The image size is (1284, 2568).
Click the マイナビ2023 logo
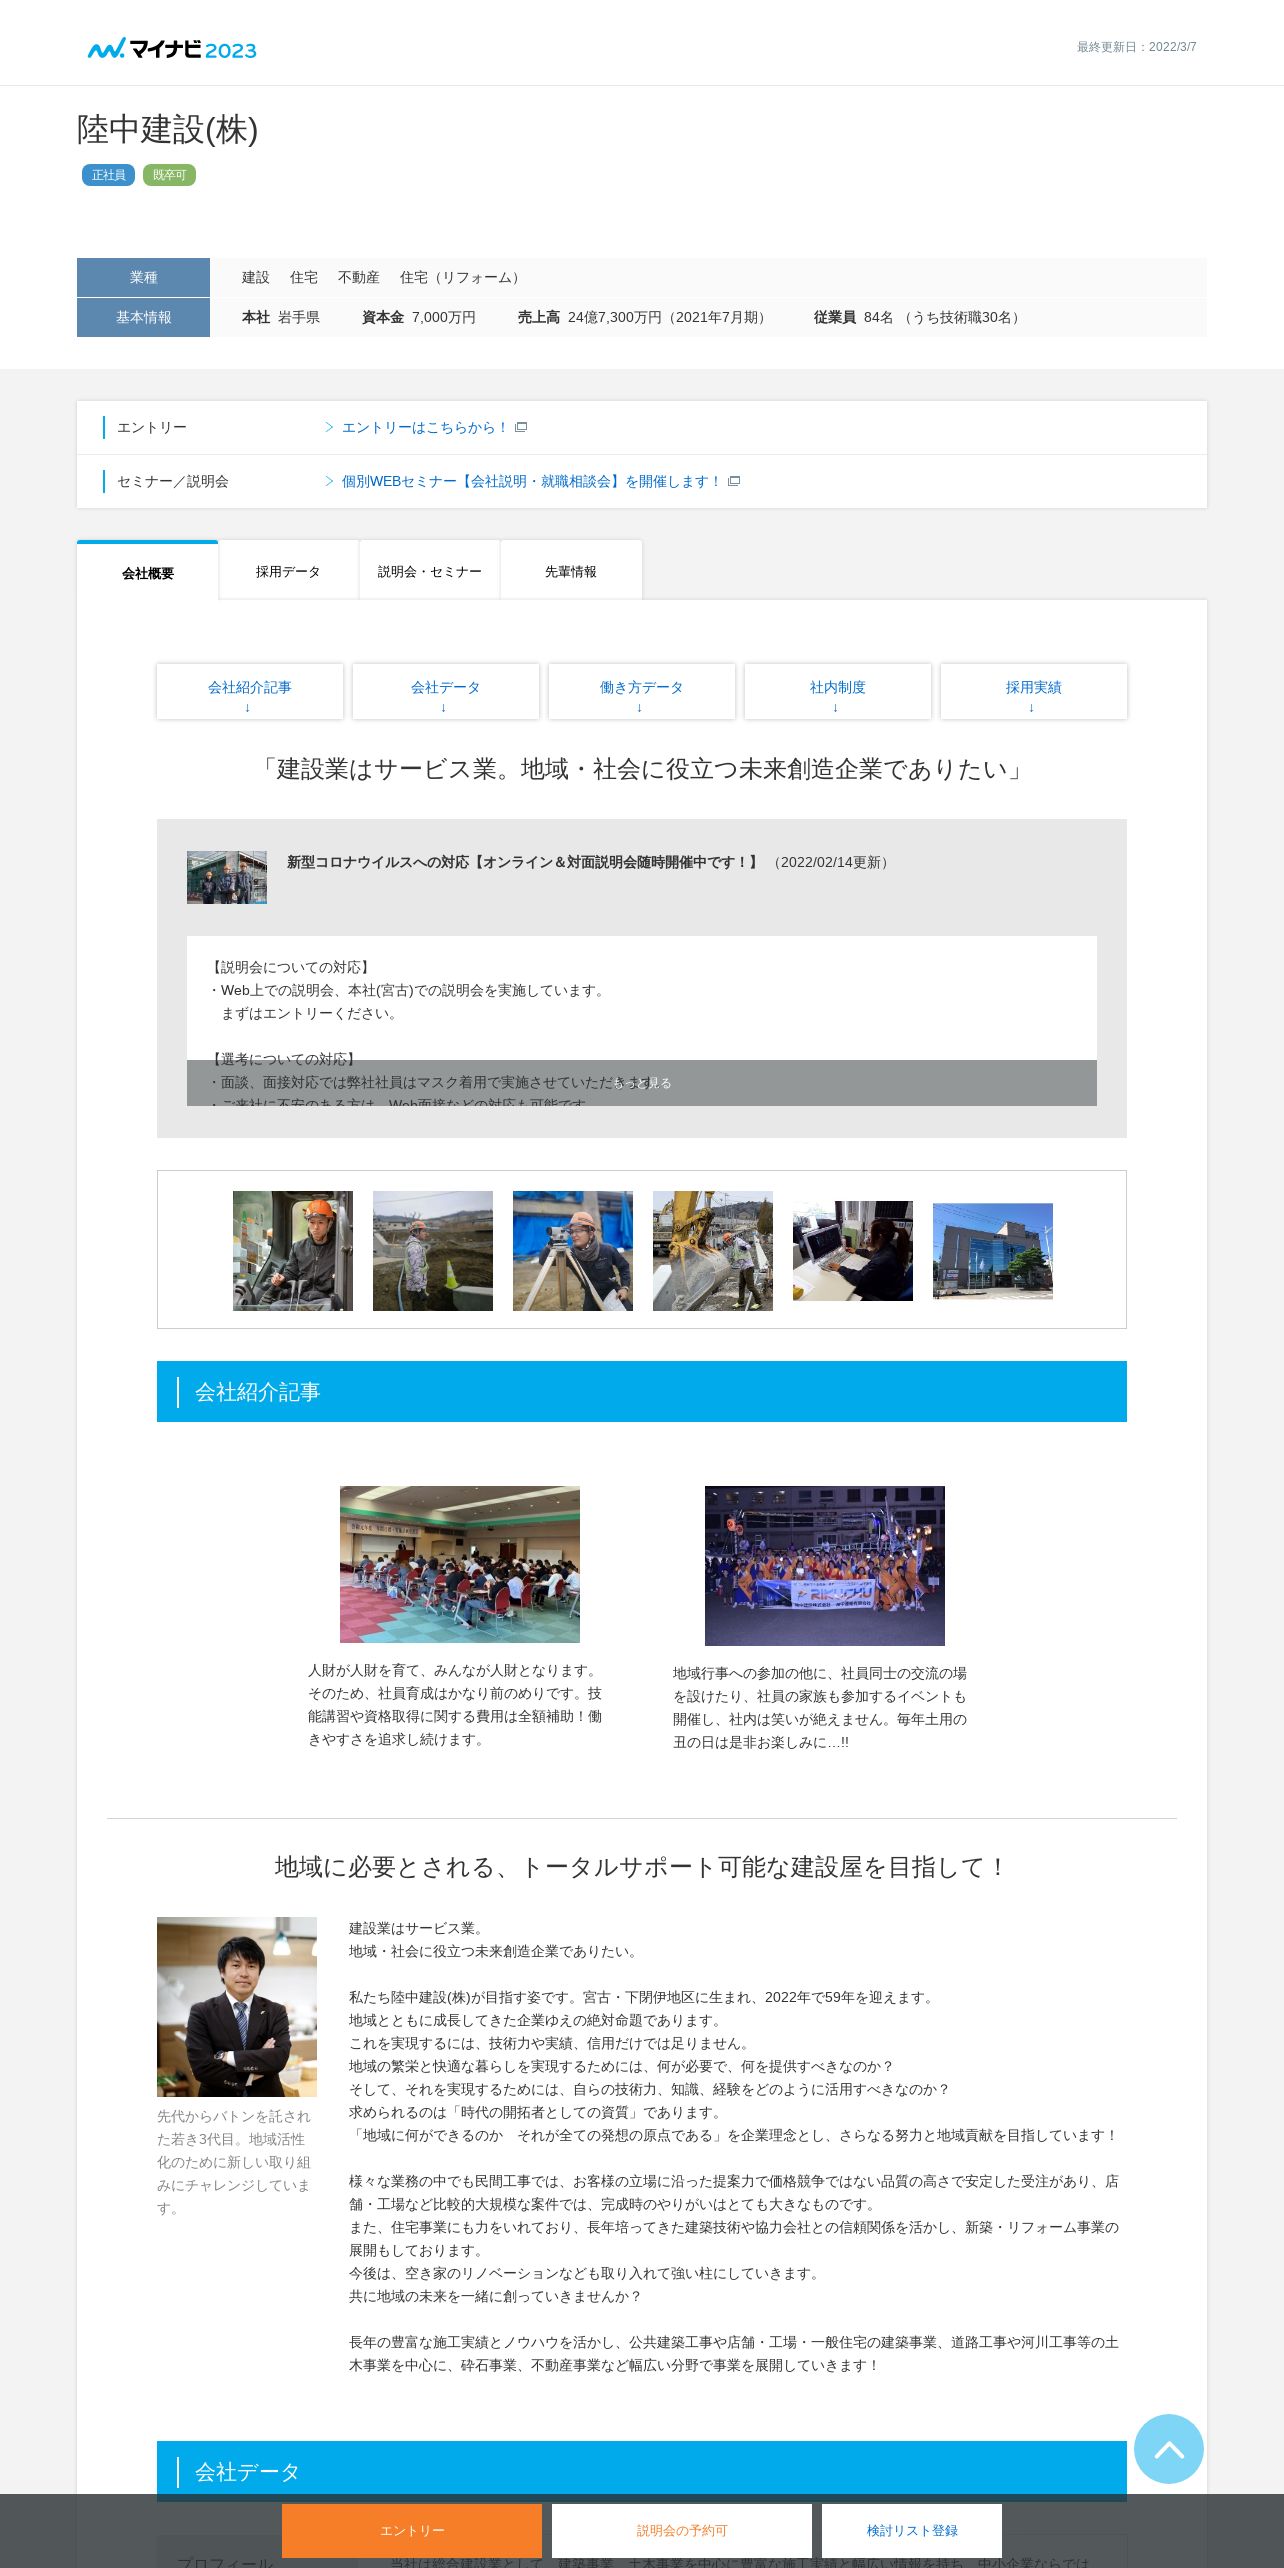pos(172,49)
